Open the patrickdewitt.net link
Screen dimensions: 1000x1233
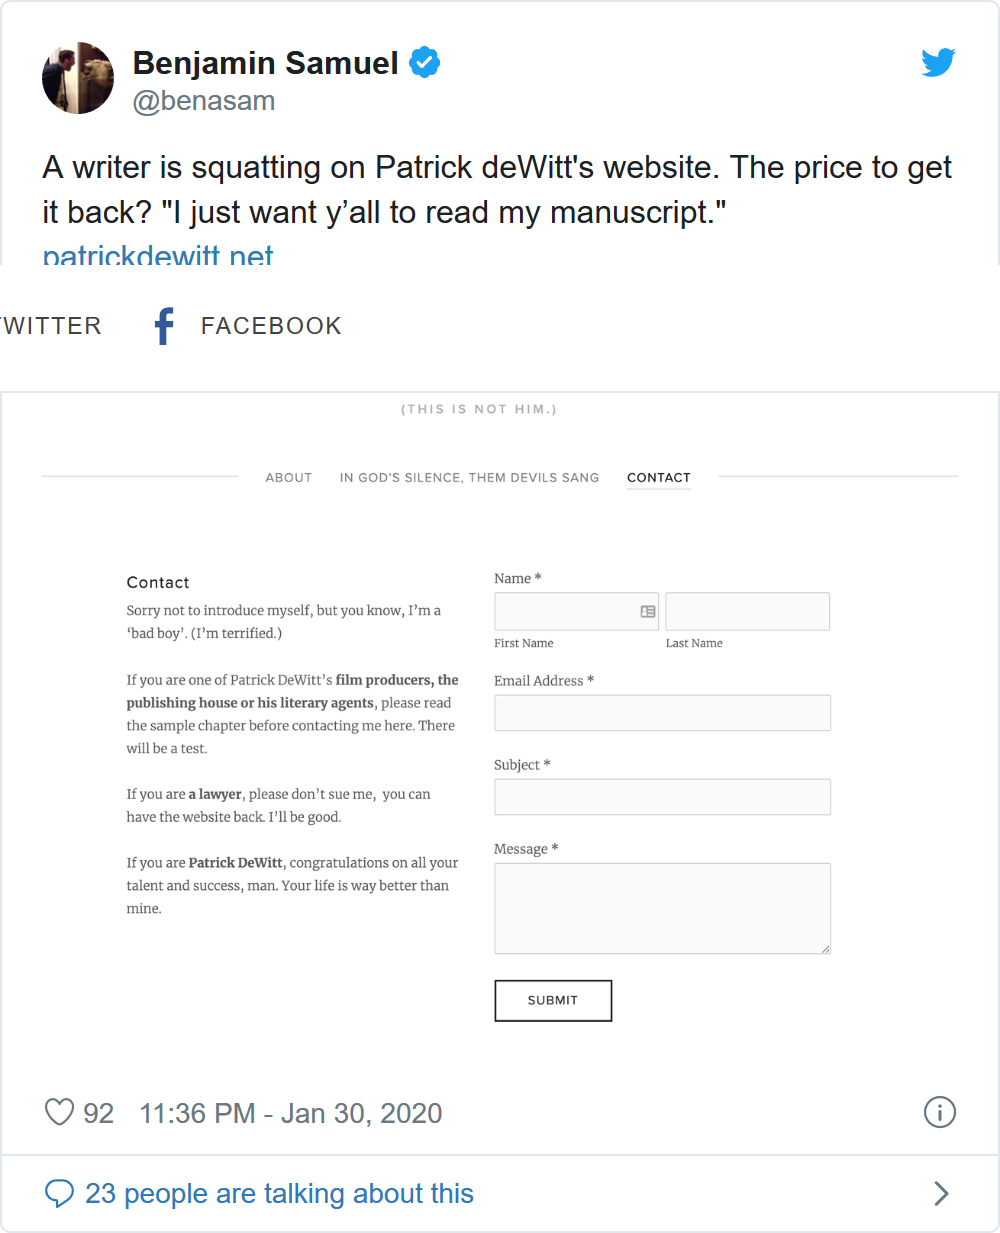pyautogui.click(x=158, y=256)
